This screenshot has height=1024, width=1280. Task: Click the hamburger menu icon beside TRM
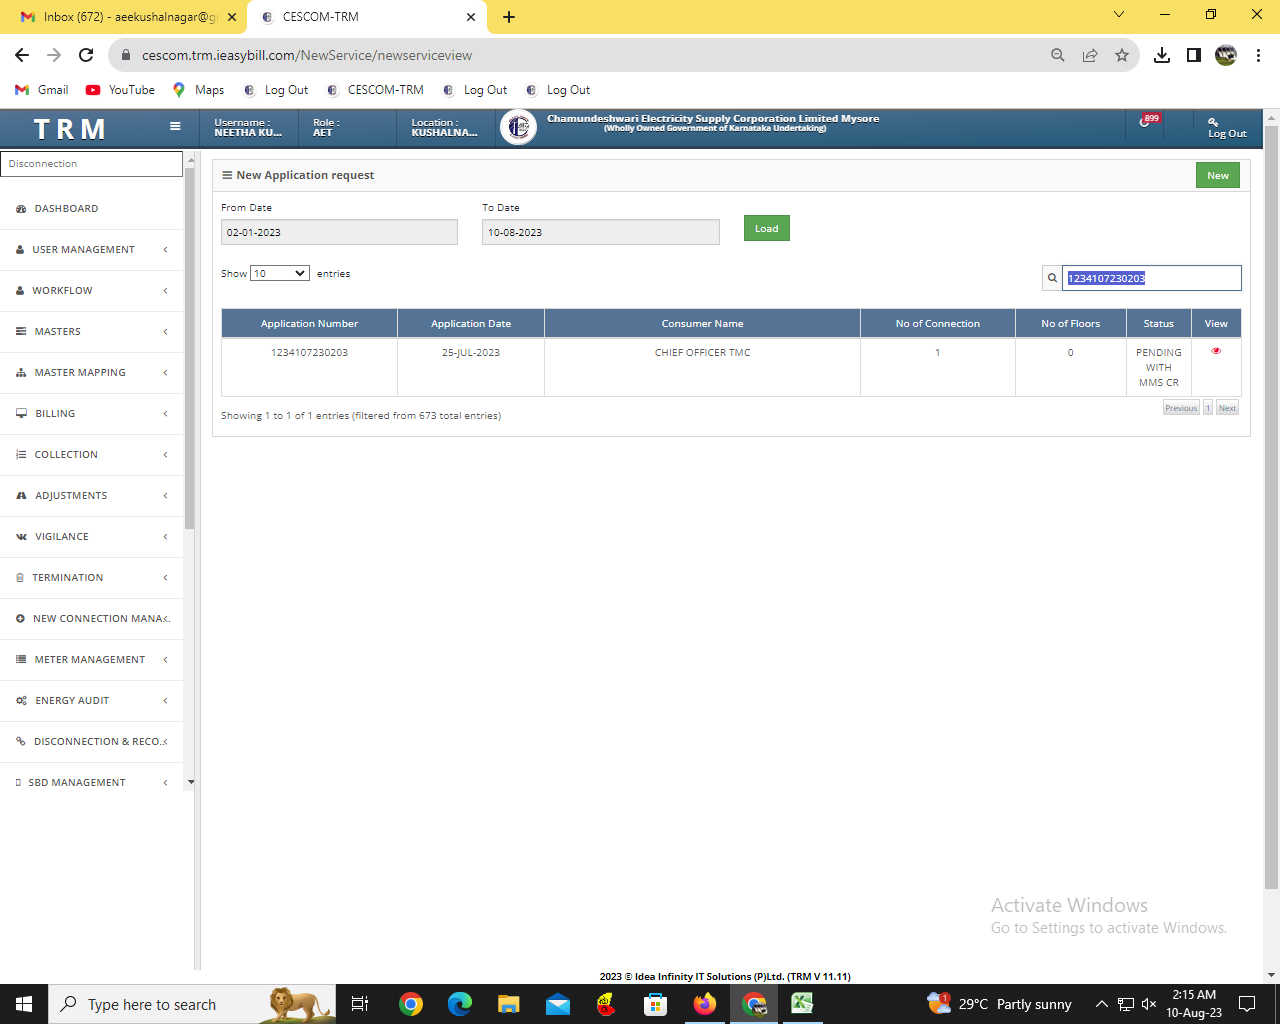click(175, 127)
